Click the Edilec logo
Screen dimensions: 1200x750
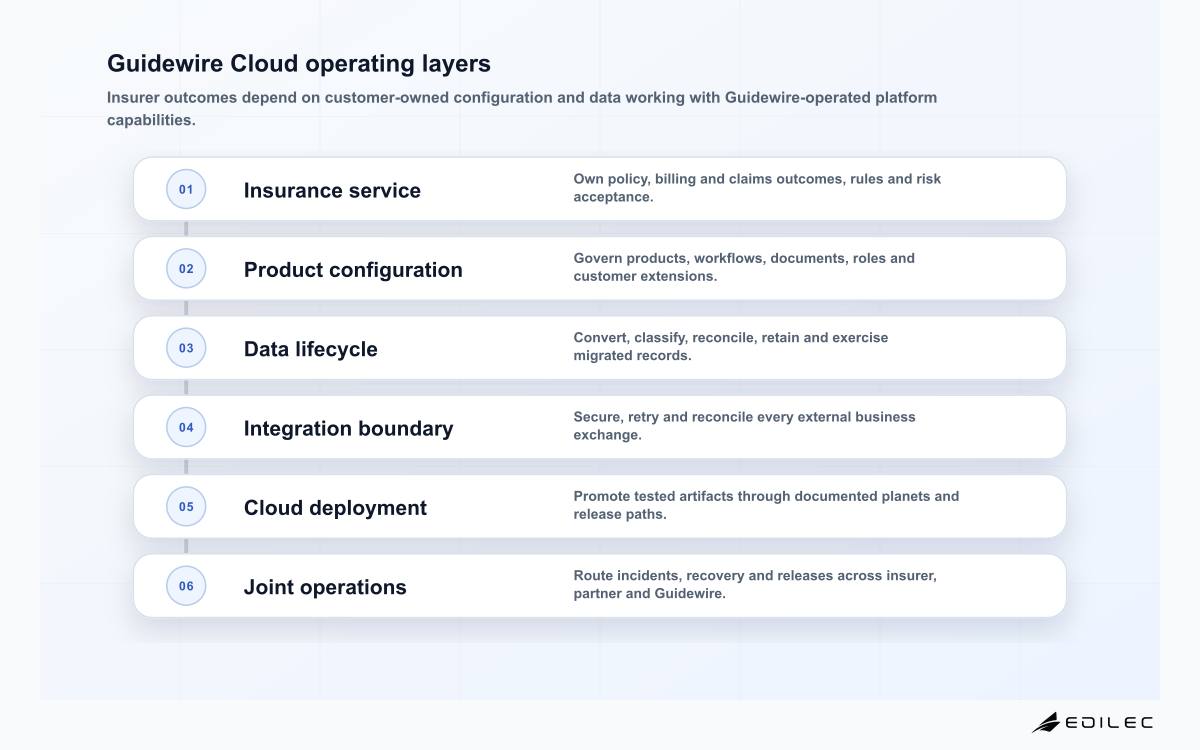tap(1092, 722)
